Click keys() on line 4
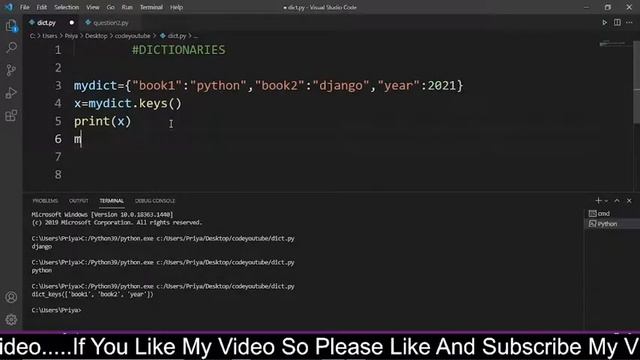The height and width of the screenshot is (360, 640). [160, 104]
